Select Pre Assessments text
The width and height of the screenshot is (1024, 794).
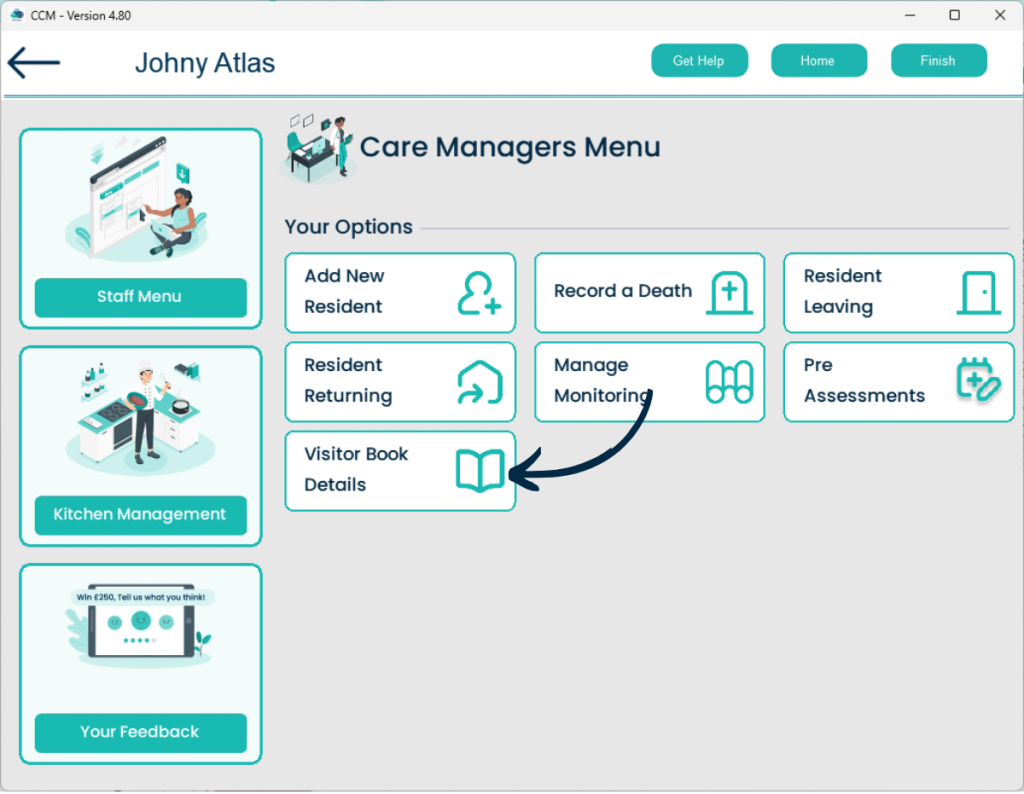(864, 380)
